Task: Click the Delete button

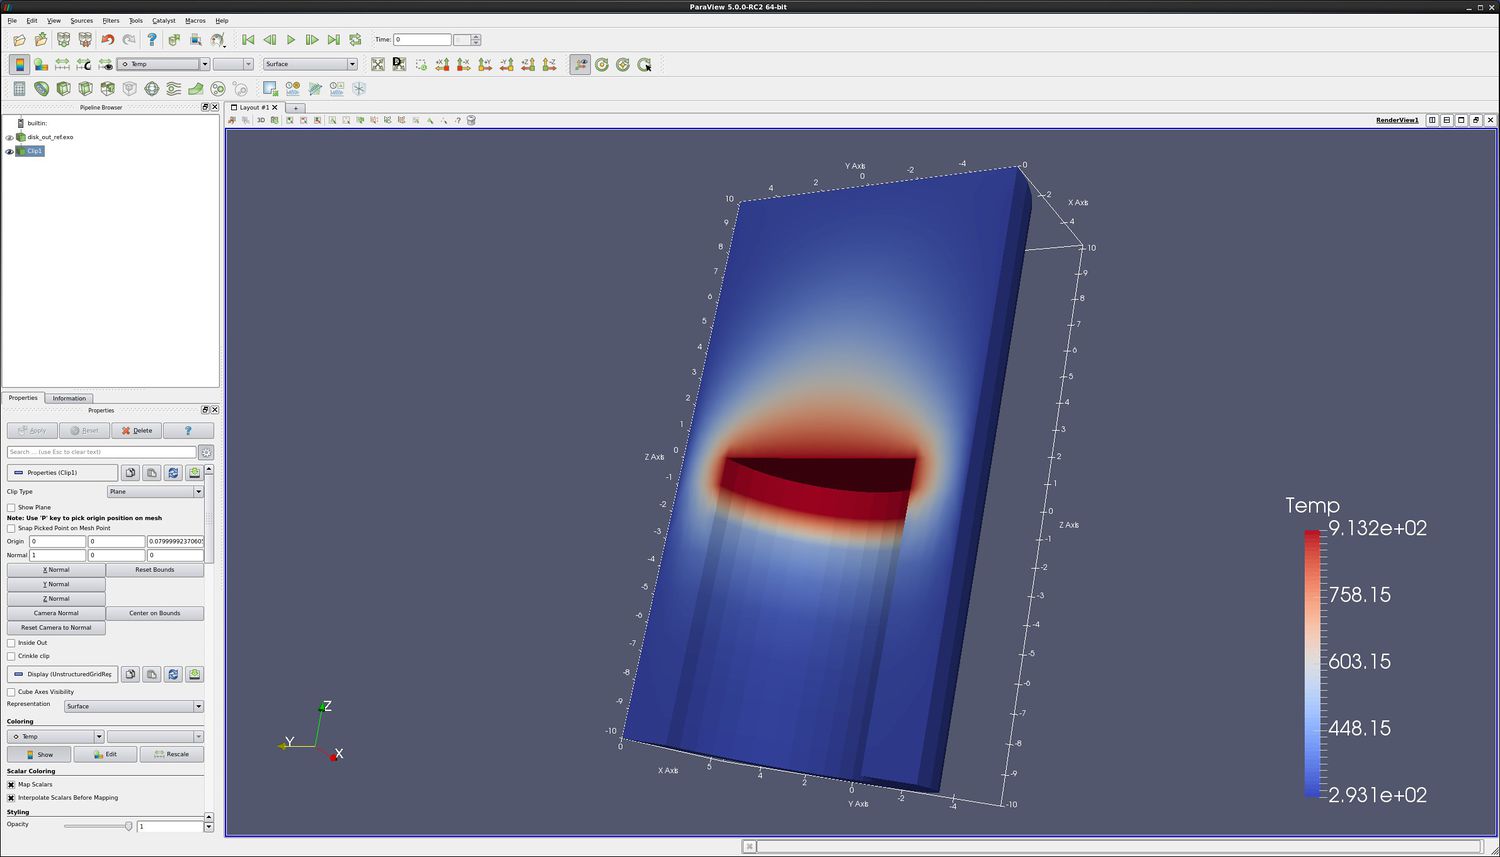Action: (136, 431)
